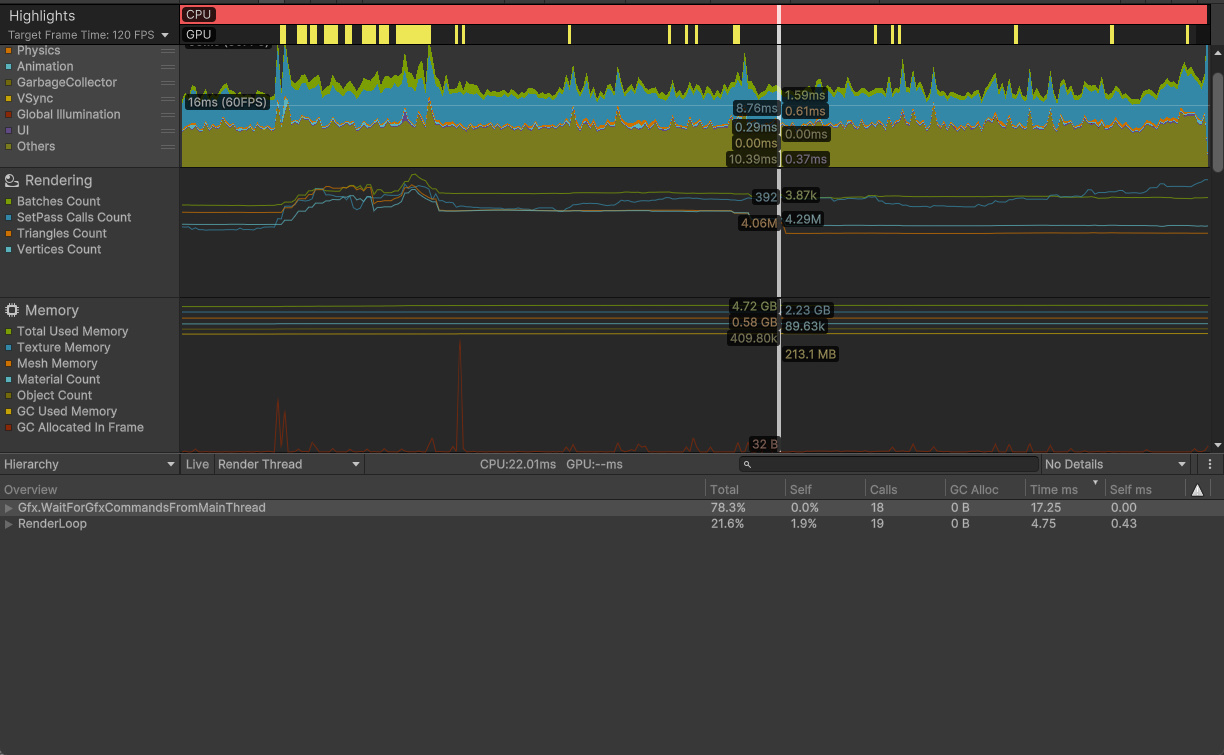
Task: Grab the reorder handle for Physics
Action: tap(168, 51)
